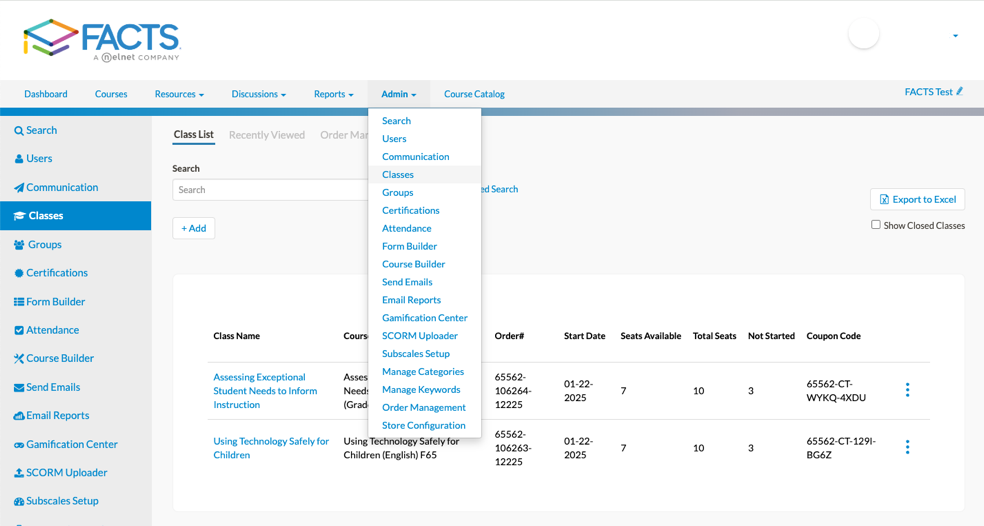Image resolution: width=984 pixels, height=526 pixels.
Task: Select Send Emails in the Admin menu
Action: pyautogui.click(x=407, y=282)
